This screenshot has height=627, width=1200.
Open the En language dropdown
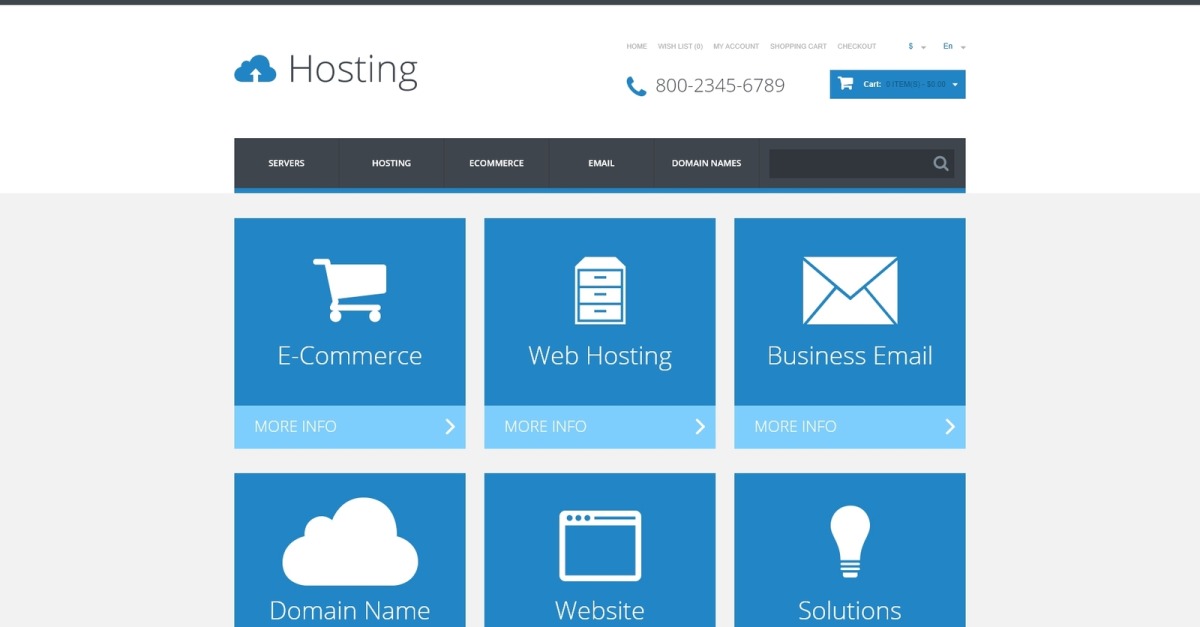[954, 47]
